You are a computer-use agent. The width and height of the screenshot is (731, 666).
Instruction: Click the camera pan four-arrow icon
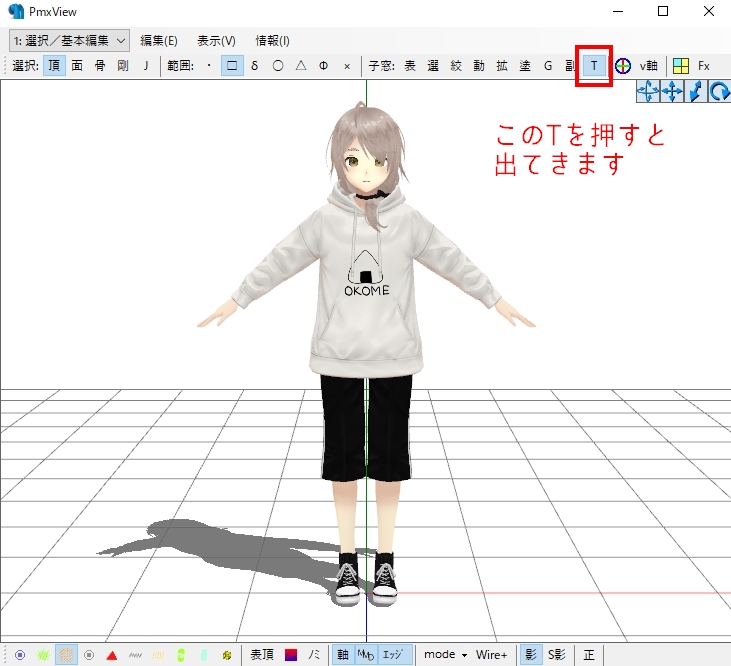672,91
